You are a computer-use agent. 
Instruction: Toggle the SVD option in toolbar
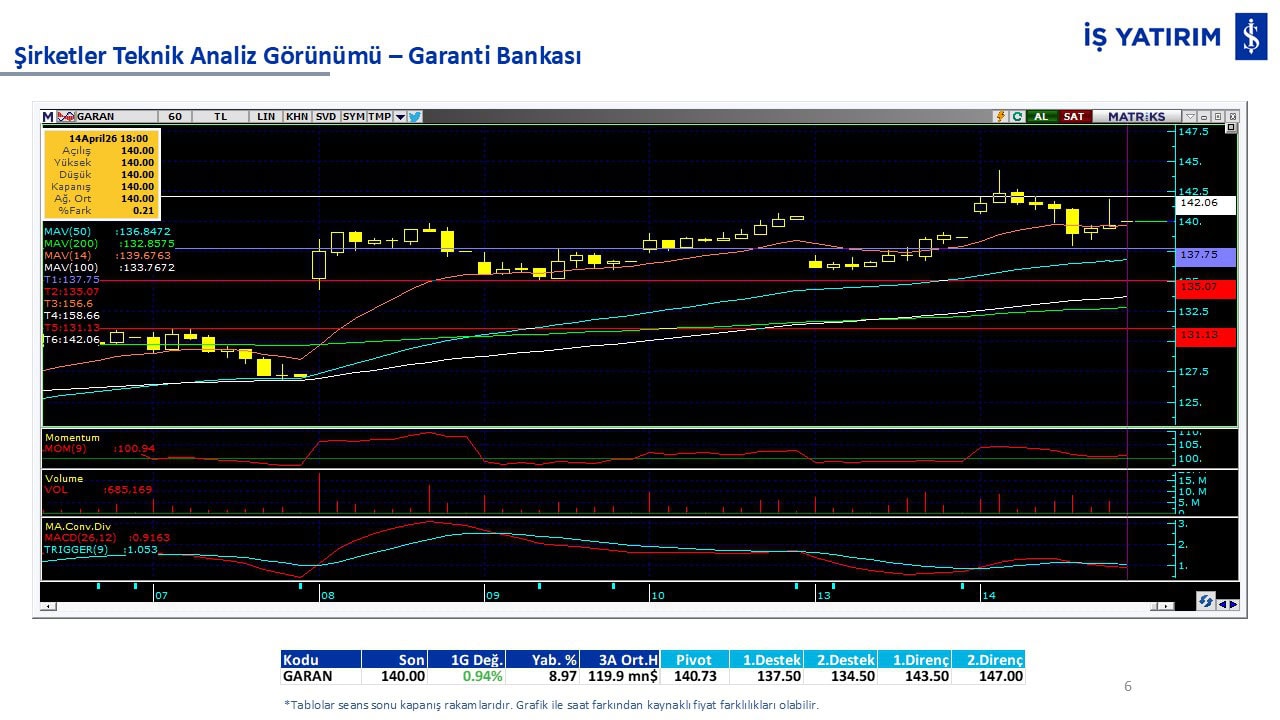[326, 117]
